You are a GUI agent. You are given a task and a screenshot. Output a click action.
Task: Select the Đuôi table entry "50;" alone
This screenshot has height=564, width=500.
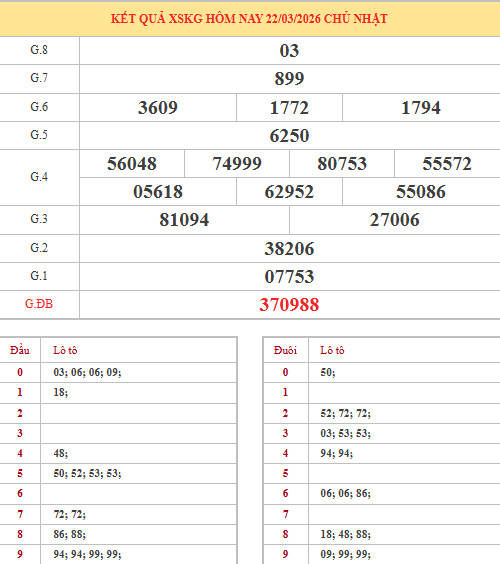328,372
